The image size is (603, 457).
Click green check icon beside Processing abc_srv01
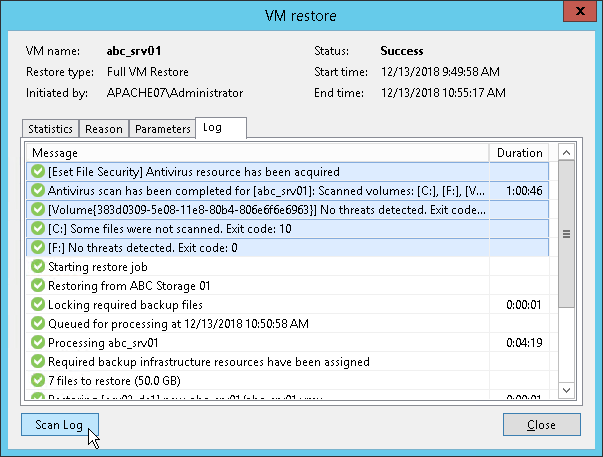38,343
